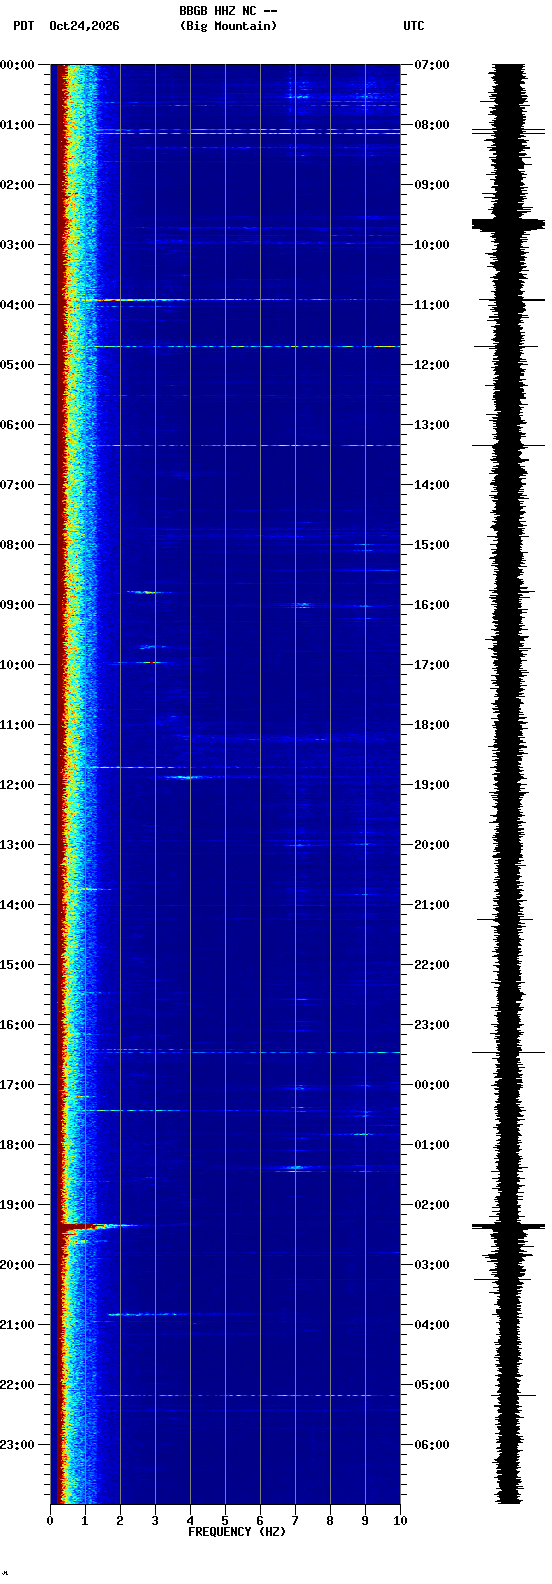Click the UTC axis '13:00' label
This screenshot has width=552, height=1584.
[x=432, y=425]
